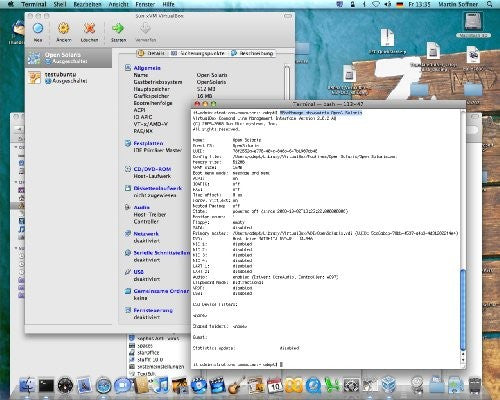
Task: Open the Fernsteuerung settings link
Action: click(x=153, y=310)
